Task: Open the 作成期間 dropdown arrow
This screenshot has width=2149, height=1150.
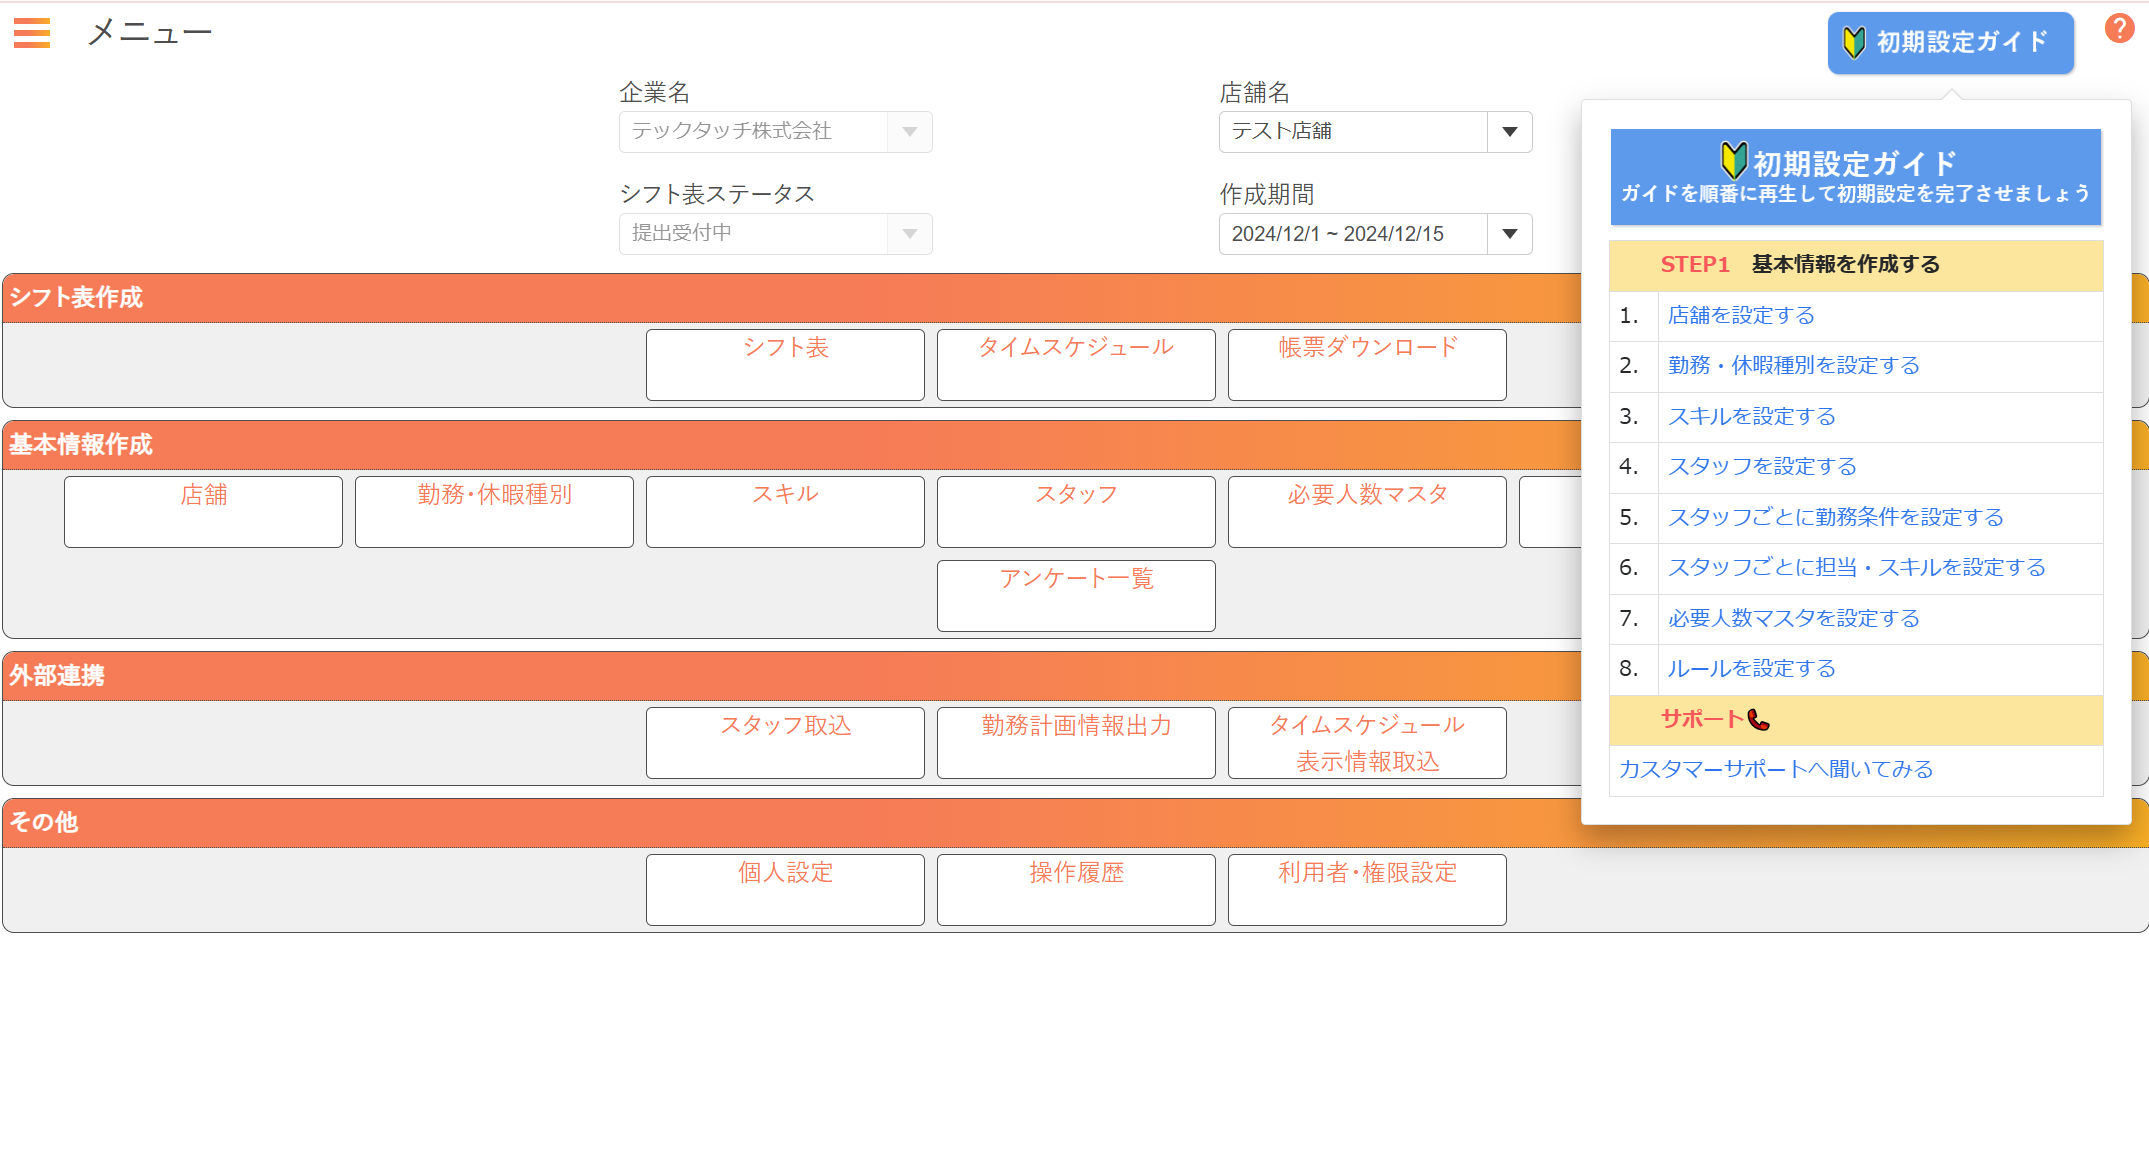Action: 1509,234
